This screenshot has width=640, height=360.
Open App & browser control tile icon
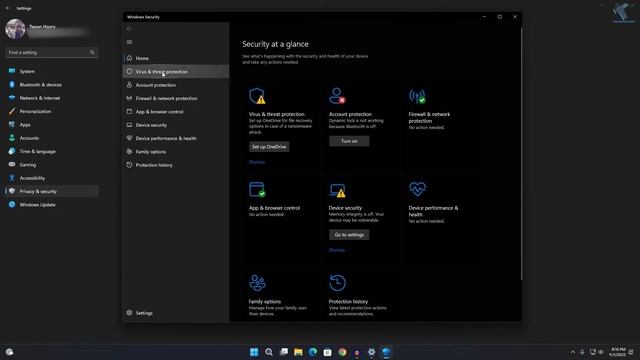(x=257, y=190)
